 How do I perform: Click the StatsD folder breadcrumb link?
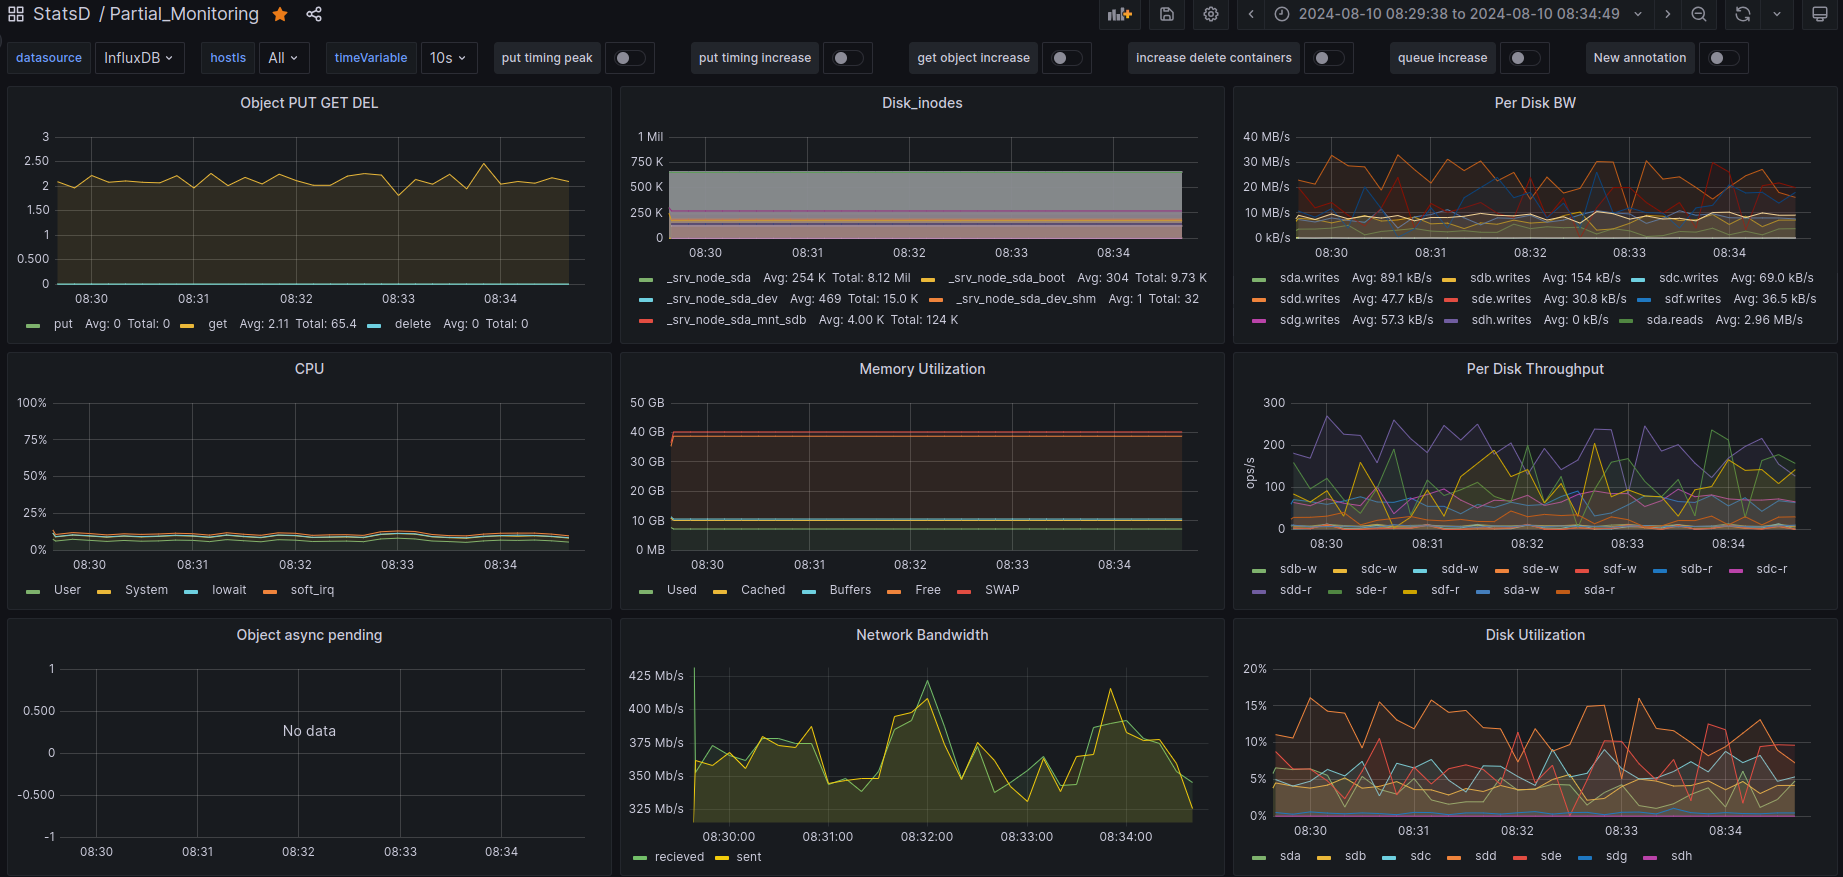[x=62, y=14]
